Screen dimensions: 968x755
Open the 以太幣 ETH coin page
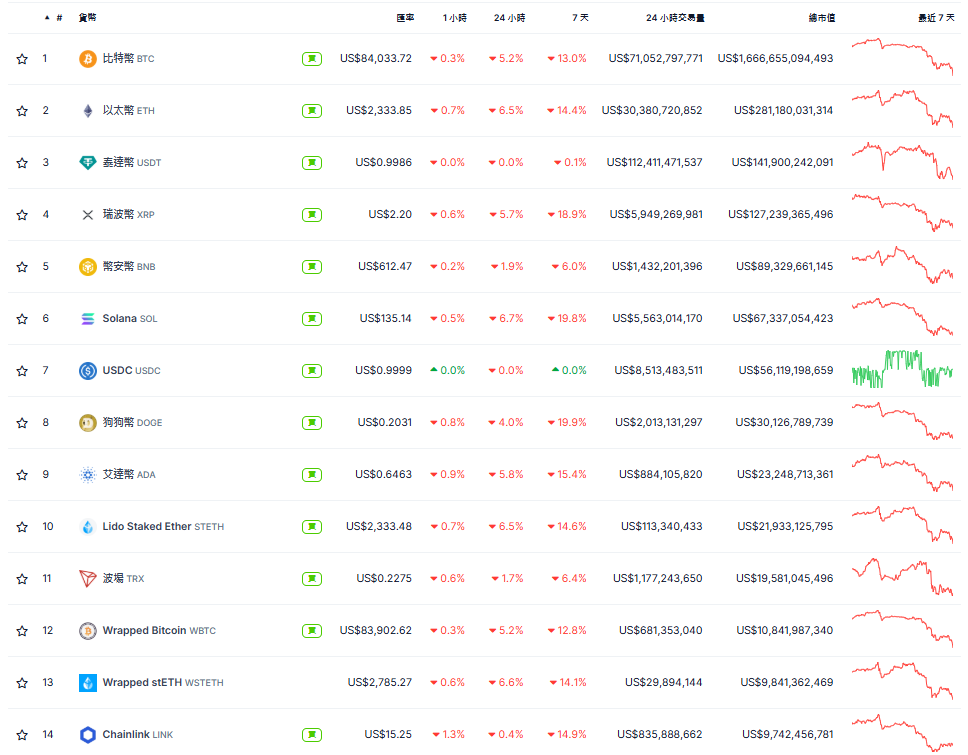click(128, 111)
